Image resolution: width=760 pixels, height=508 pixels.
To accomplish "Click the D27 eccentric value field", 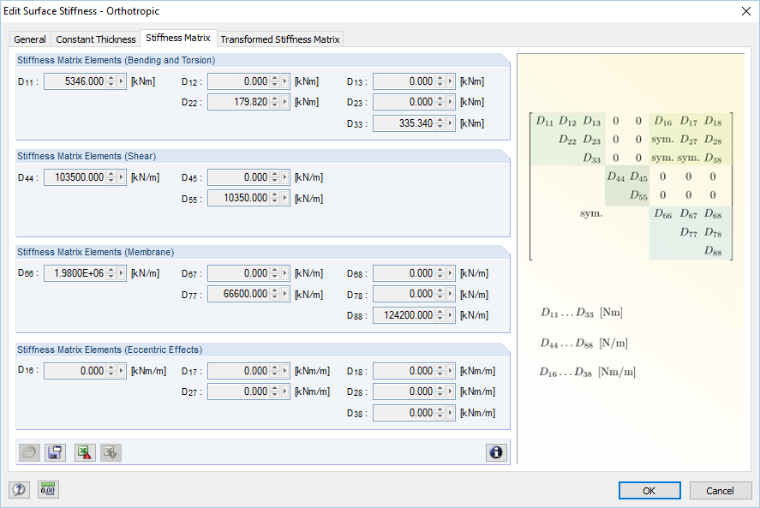I will pyautogui.click(x=239, y=392).
